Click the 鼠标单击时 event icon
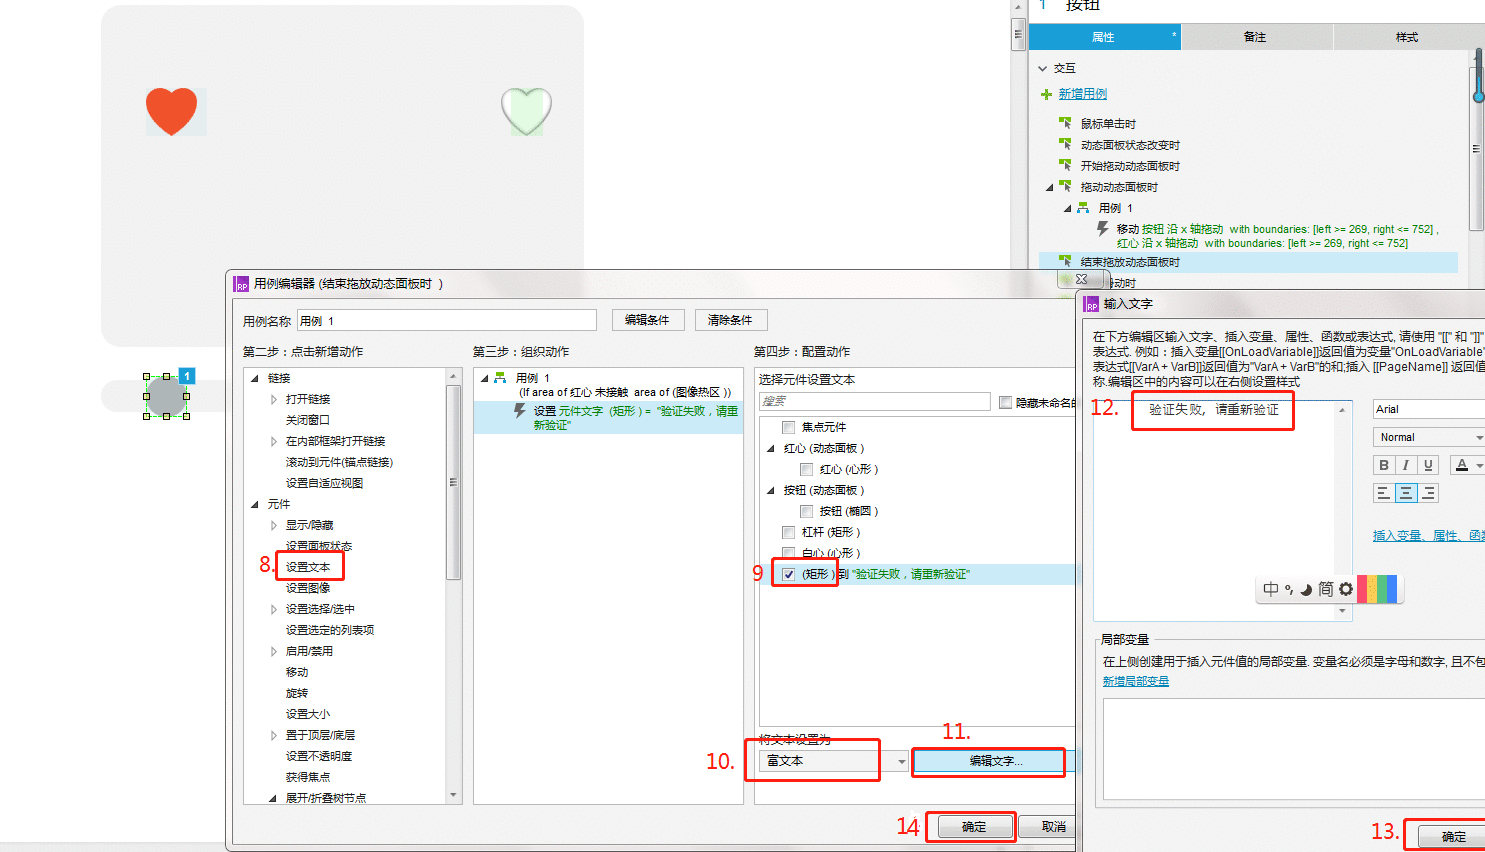Viewport: 1485px width, 852px height. 1066,123
